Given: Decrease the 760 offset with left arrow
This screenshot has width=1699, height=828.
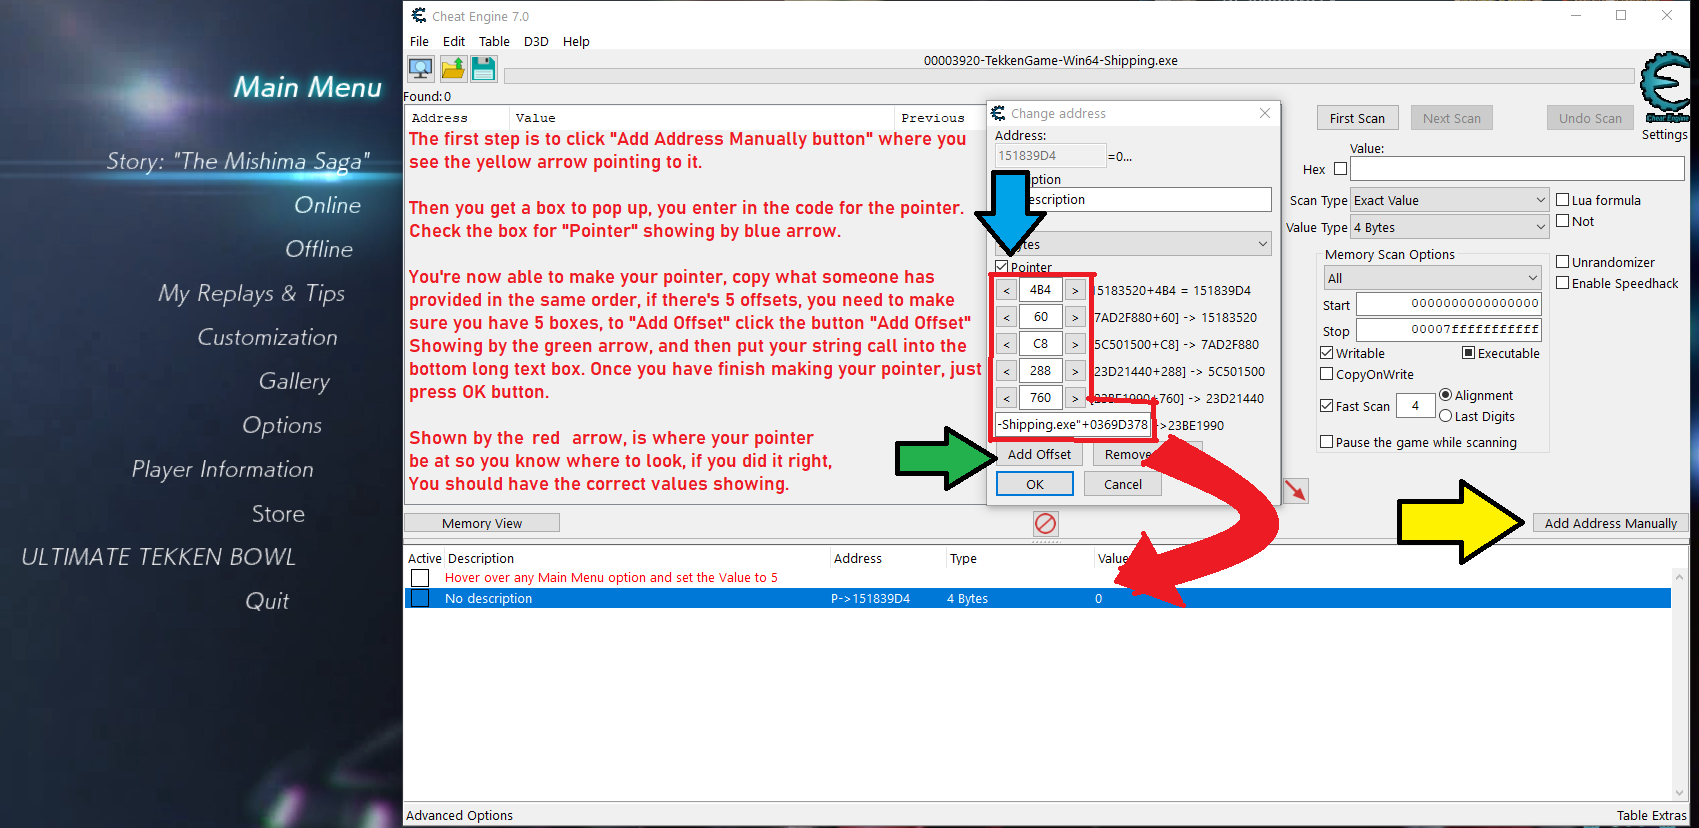Looking at the screenshot, I should [x=1007, y=398].
